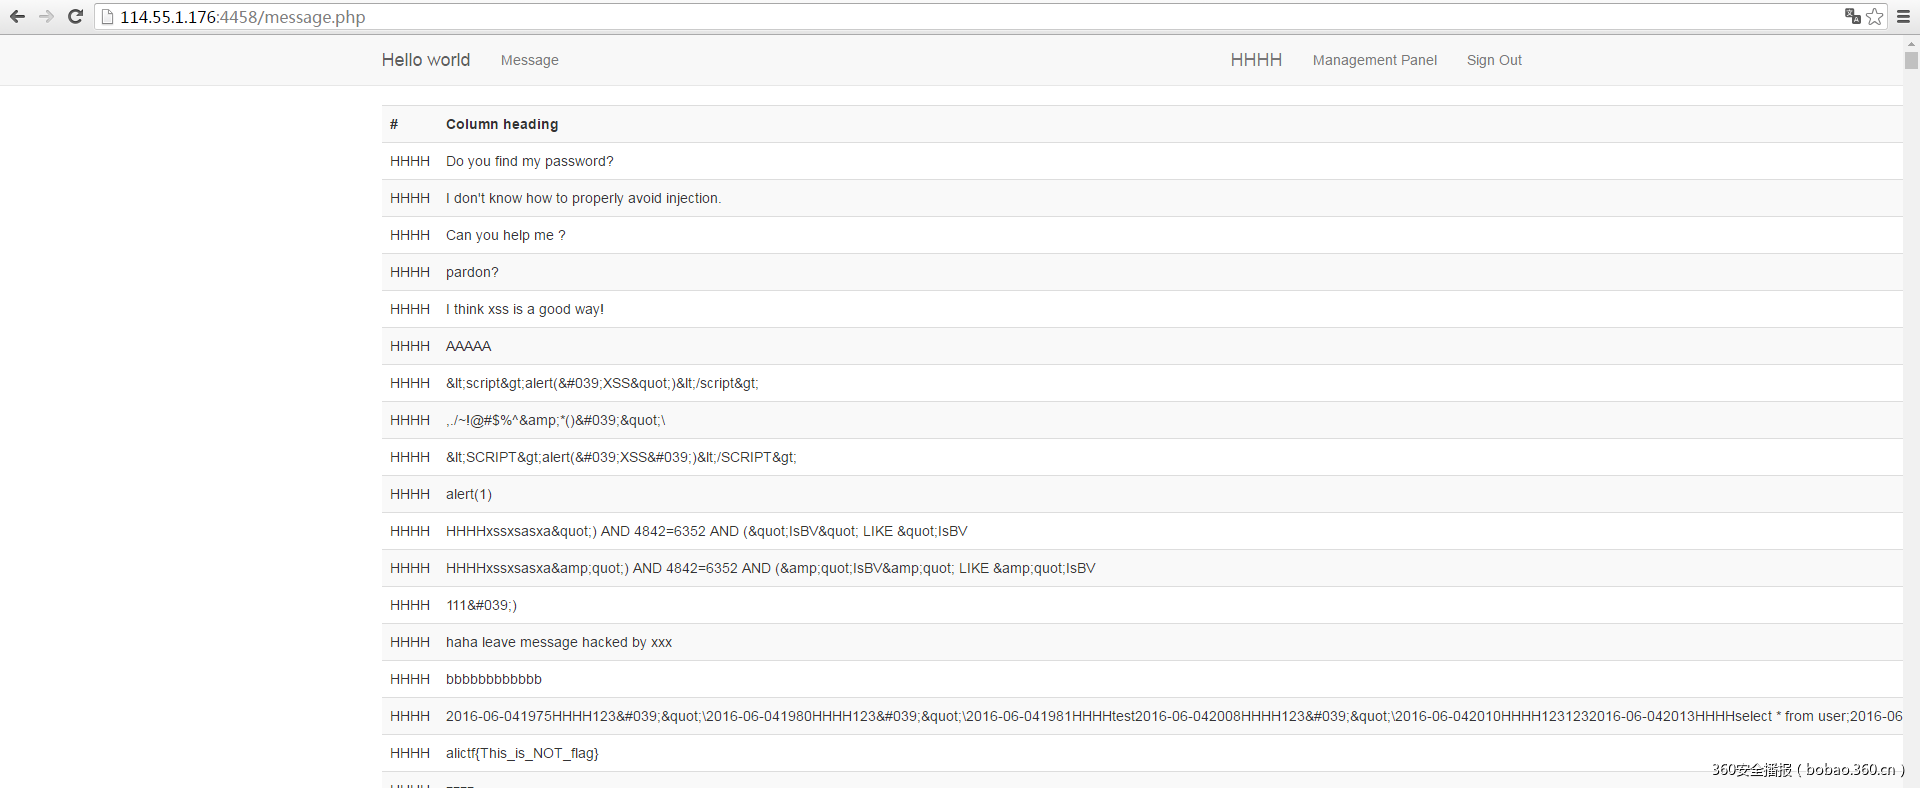Click the Sign Out link
1920x788 pixels.
pos(1494,60)
